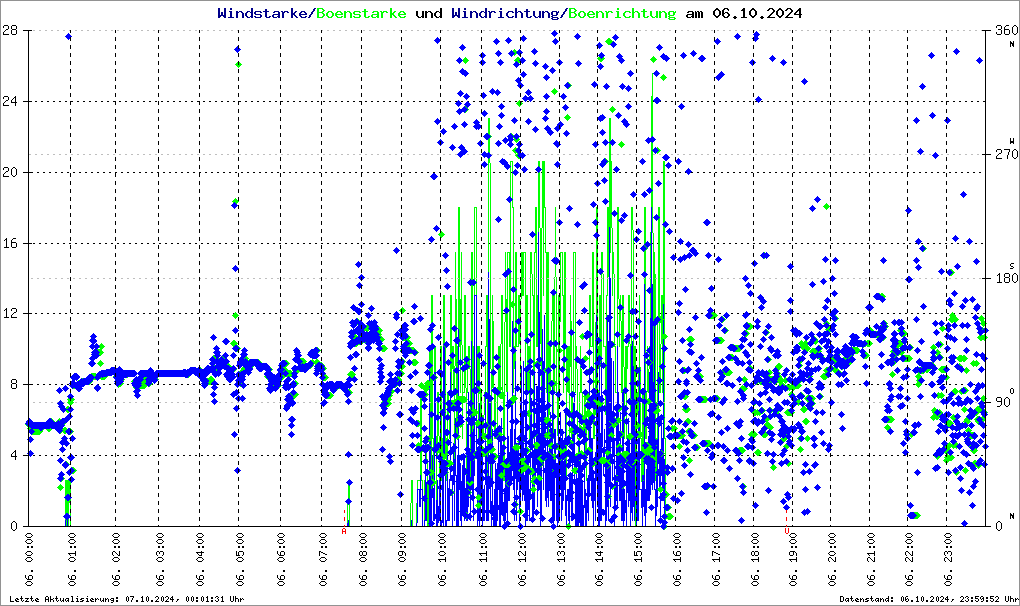The width and height of the screenshot is (1020, 606).
Task: Click the 360 degree direction axis label
Action: click(x=1006, y=31)
